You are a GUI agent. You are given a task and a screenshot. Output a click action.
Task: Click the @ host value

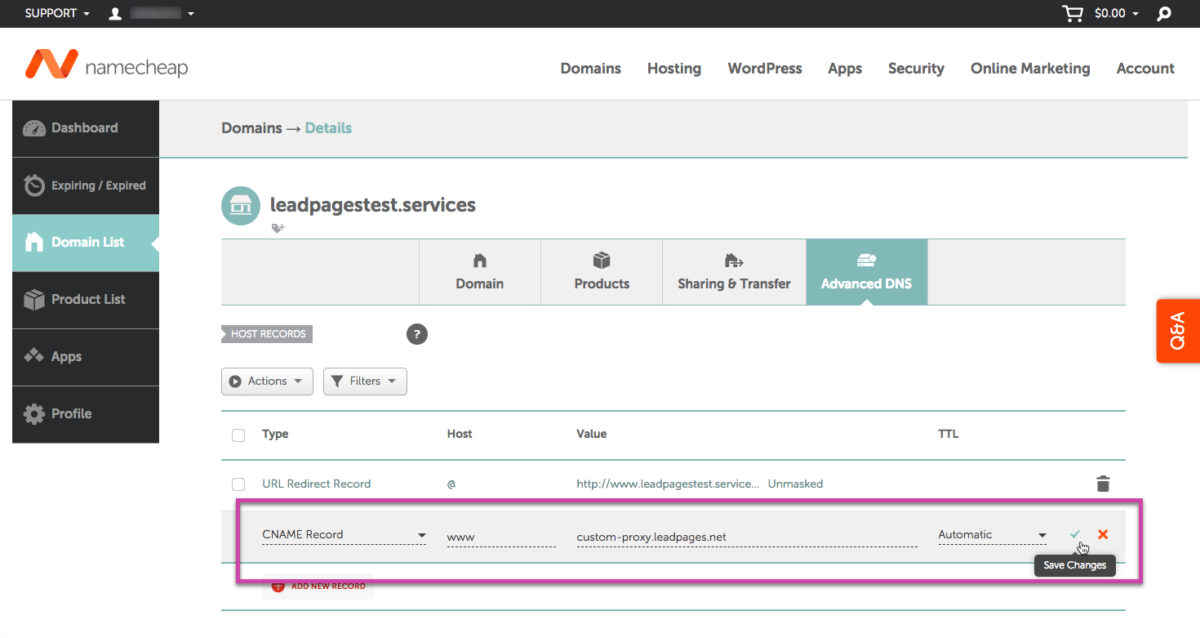click(x=451, y=484)
